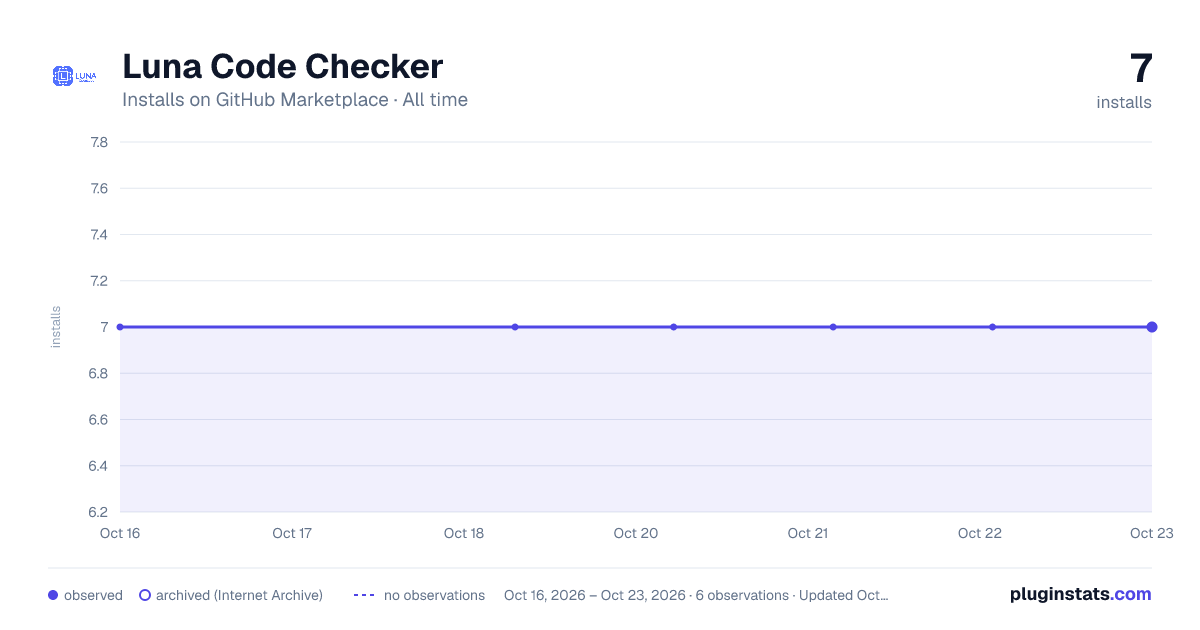Click the 'no observations' legend label
The height and width of the screenshot is (630, 1200).
434,595
